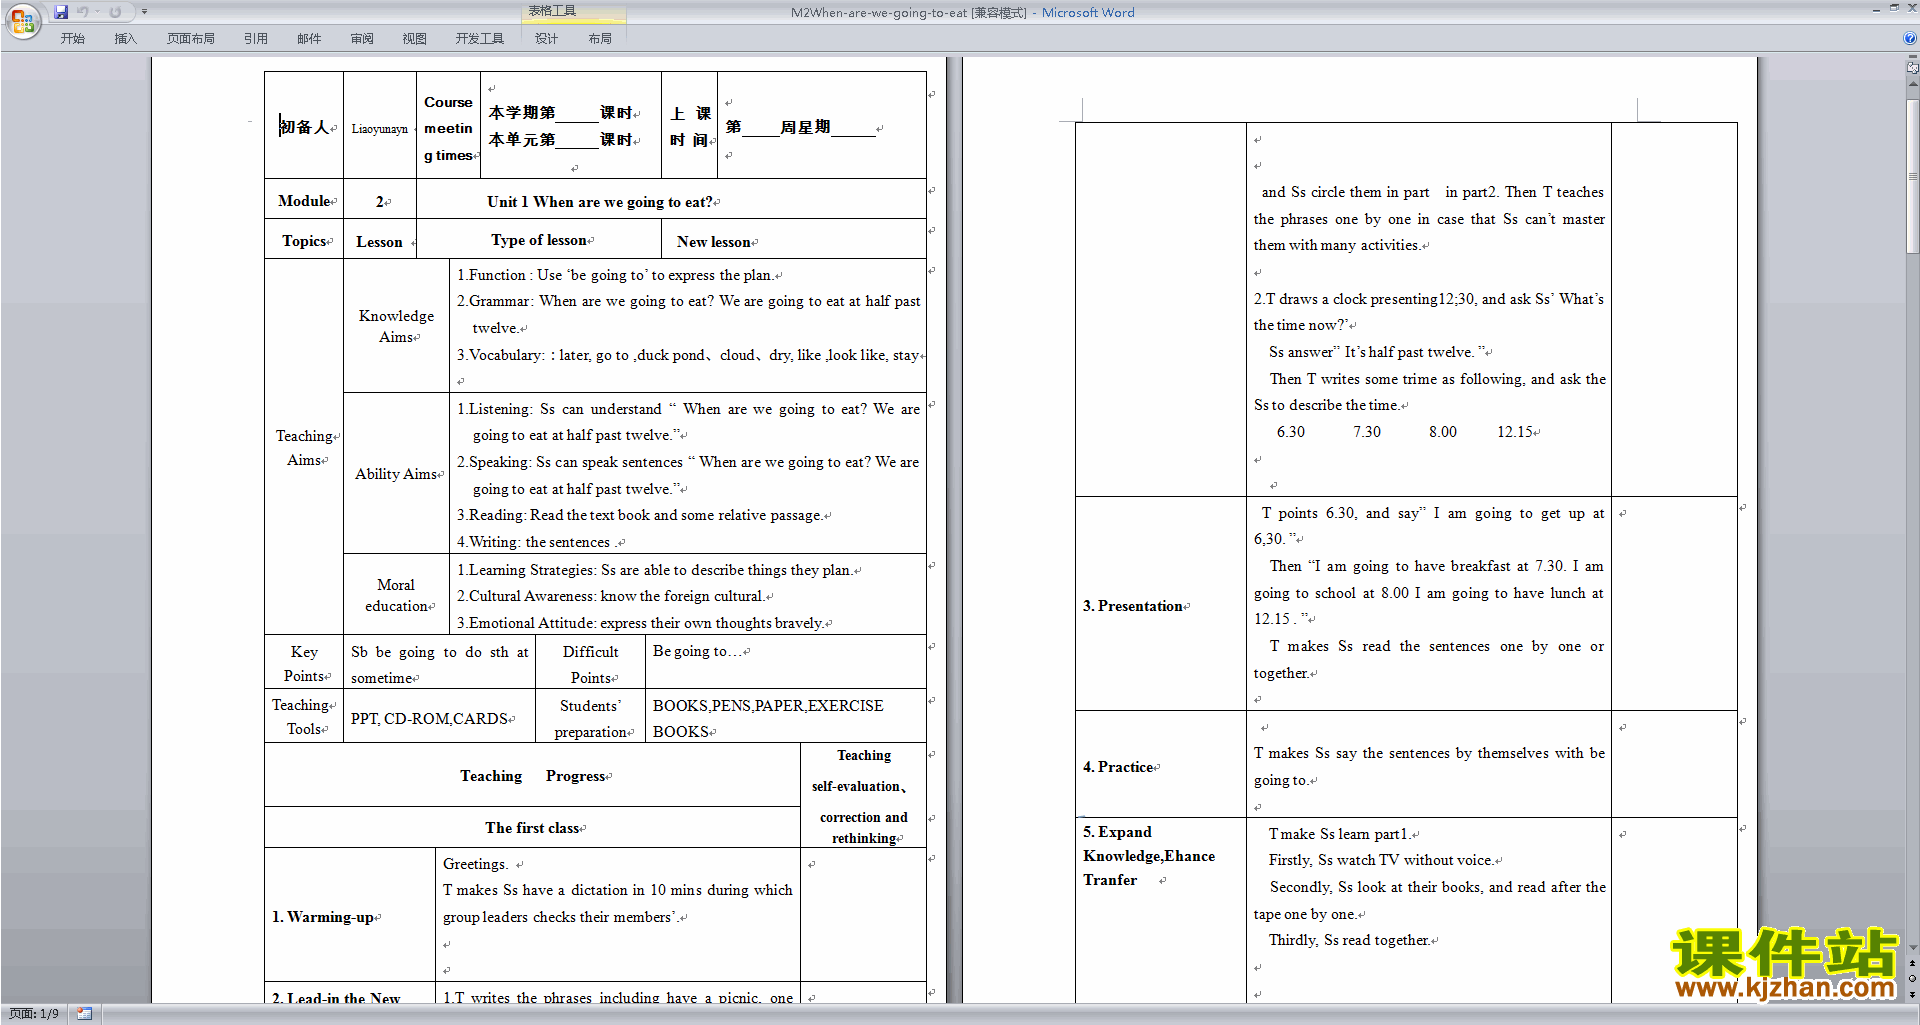
Task: Click Previous Page double-arrow button
Action: [1912, 963]
